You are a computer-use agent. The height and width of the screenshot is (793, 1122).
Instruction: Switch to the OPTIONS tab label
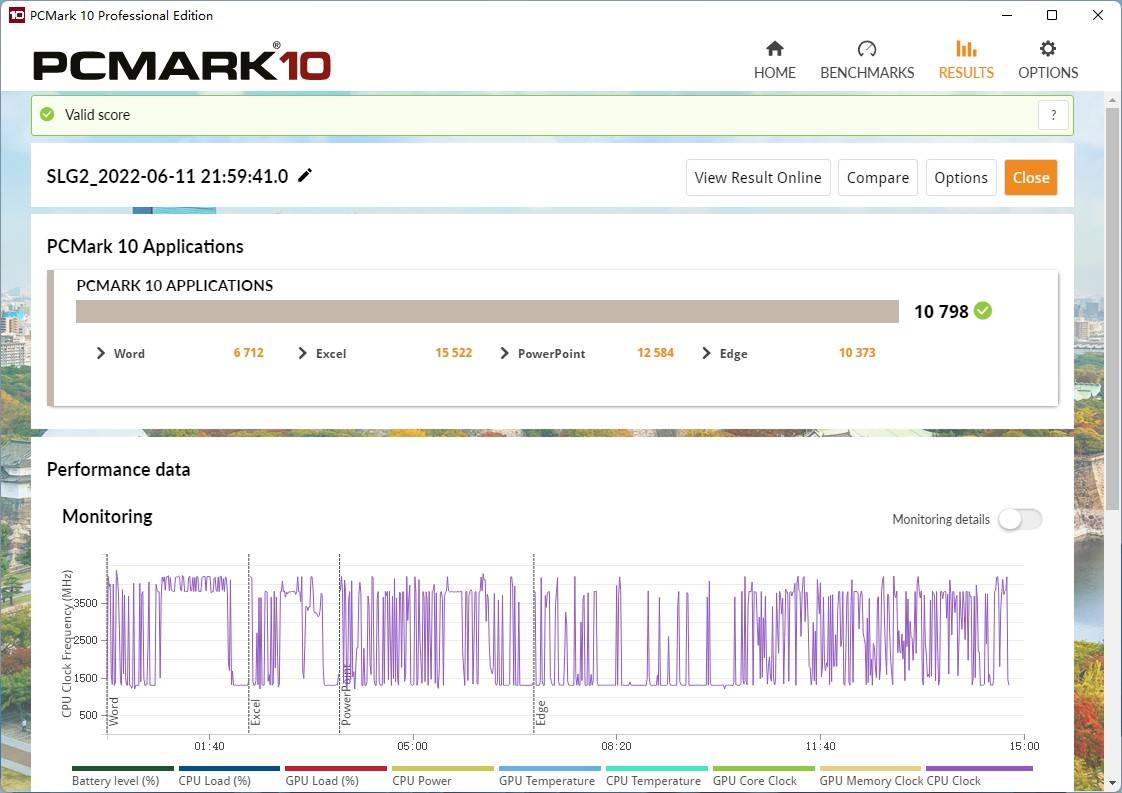(x=1048, y=73)
